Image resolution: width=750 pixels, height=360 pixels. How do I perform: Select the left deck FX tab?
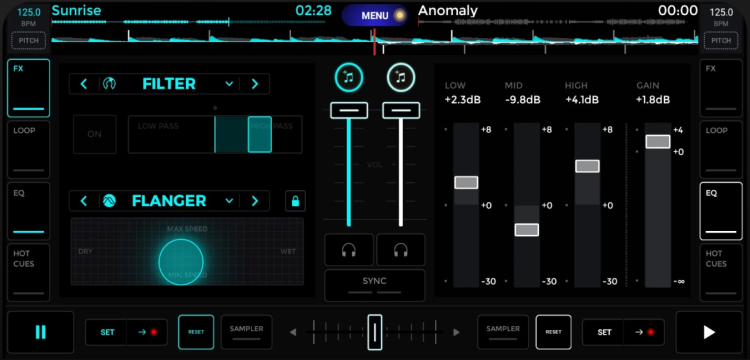[29, 88]
